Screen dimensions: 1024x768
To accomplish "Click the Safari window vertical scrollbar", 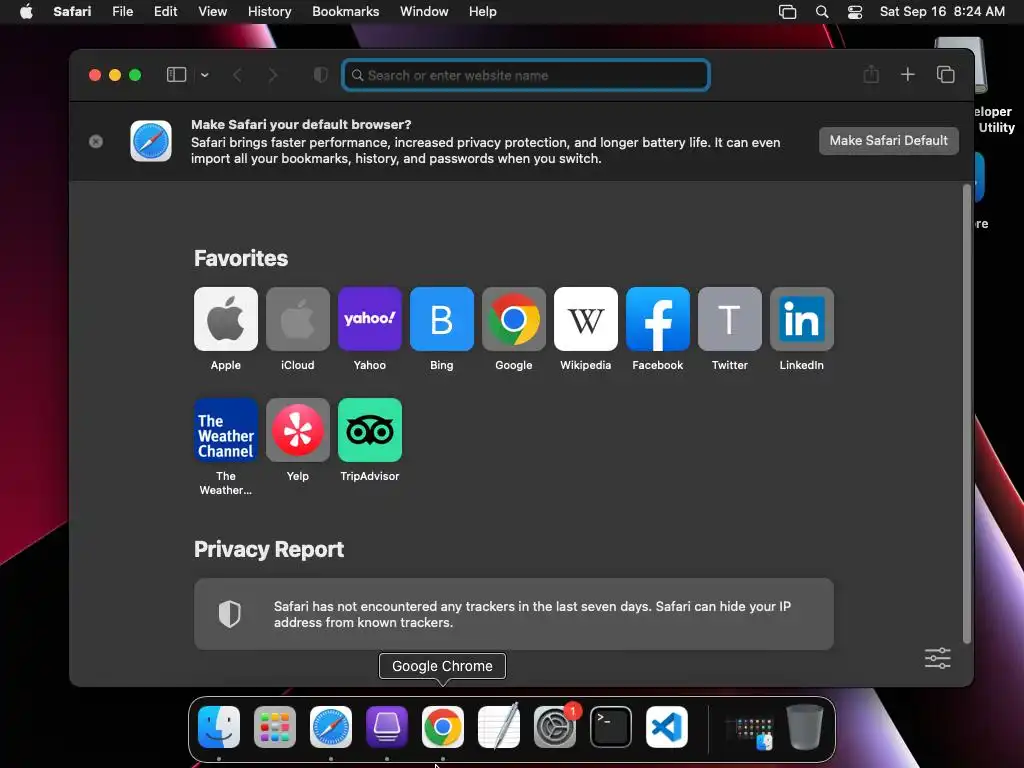I will [967, 415].
